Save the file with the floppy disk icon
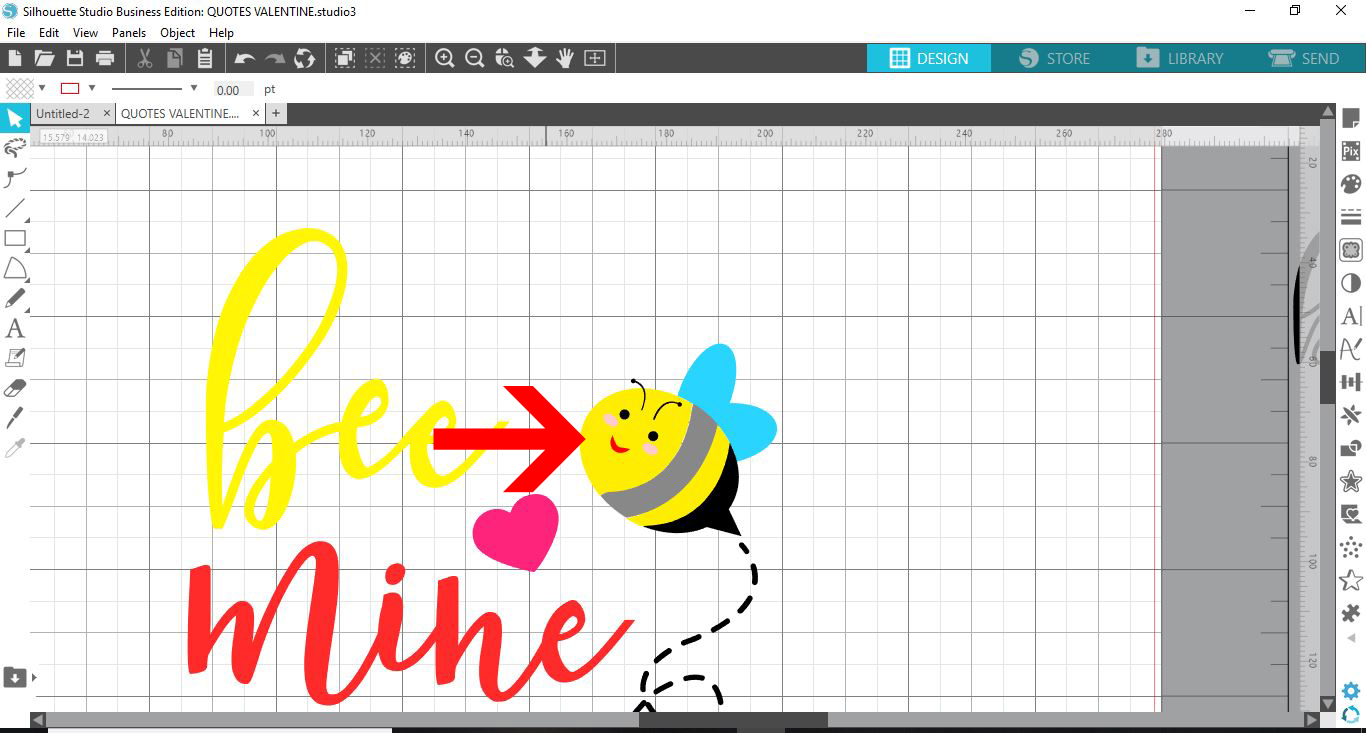Image resolution: width=1366 pixels, height=733 pixels. pos(74,59)
